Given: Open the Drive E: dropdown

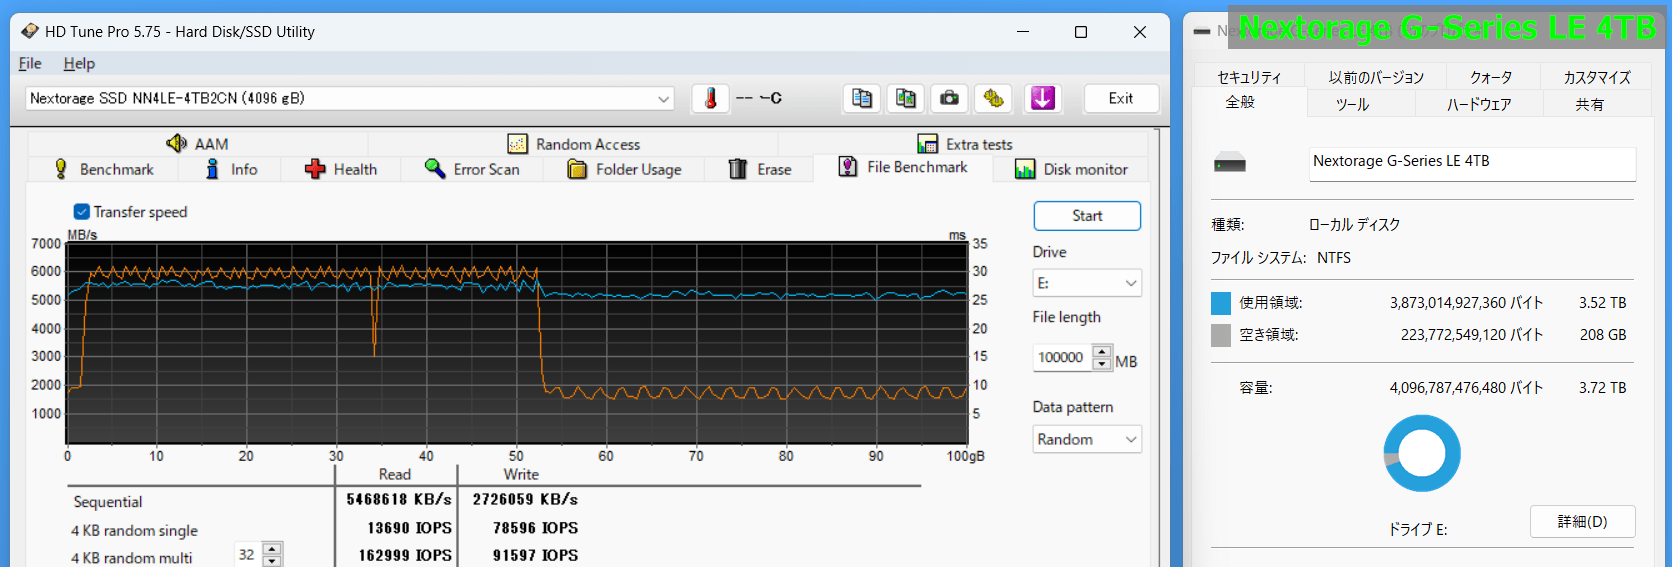Looking at the screenshot, I should point(1087,283).
